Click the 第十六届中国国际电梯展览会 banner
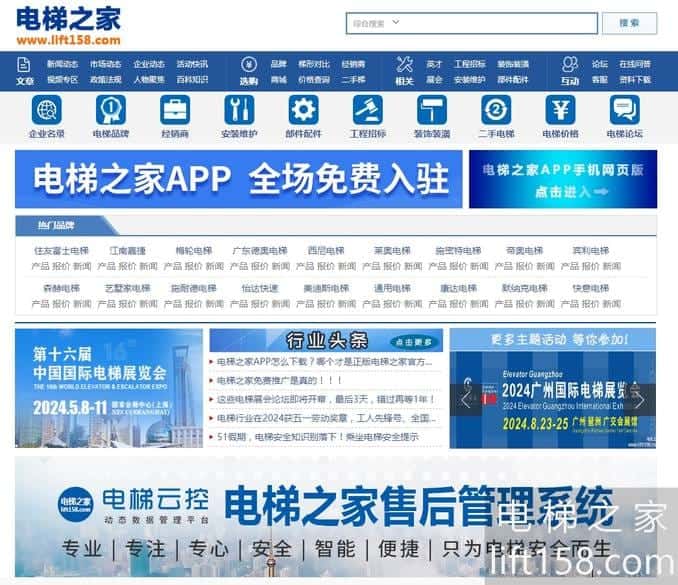Screen dimensions: 678x585 [109, 388]
